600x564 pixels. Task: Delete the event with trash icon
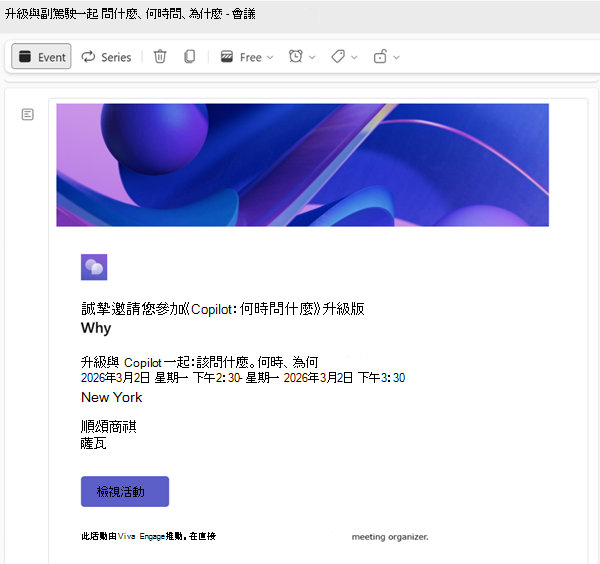[x=160, y=57]
